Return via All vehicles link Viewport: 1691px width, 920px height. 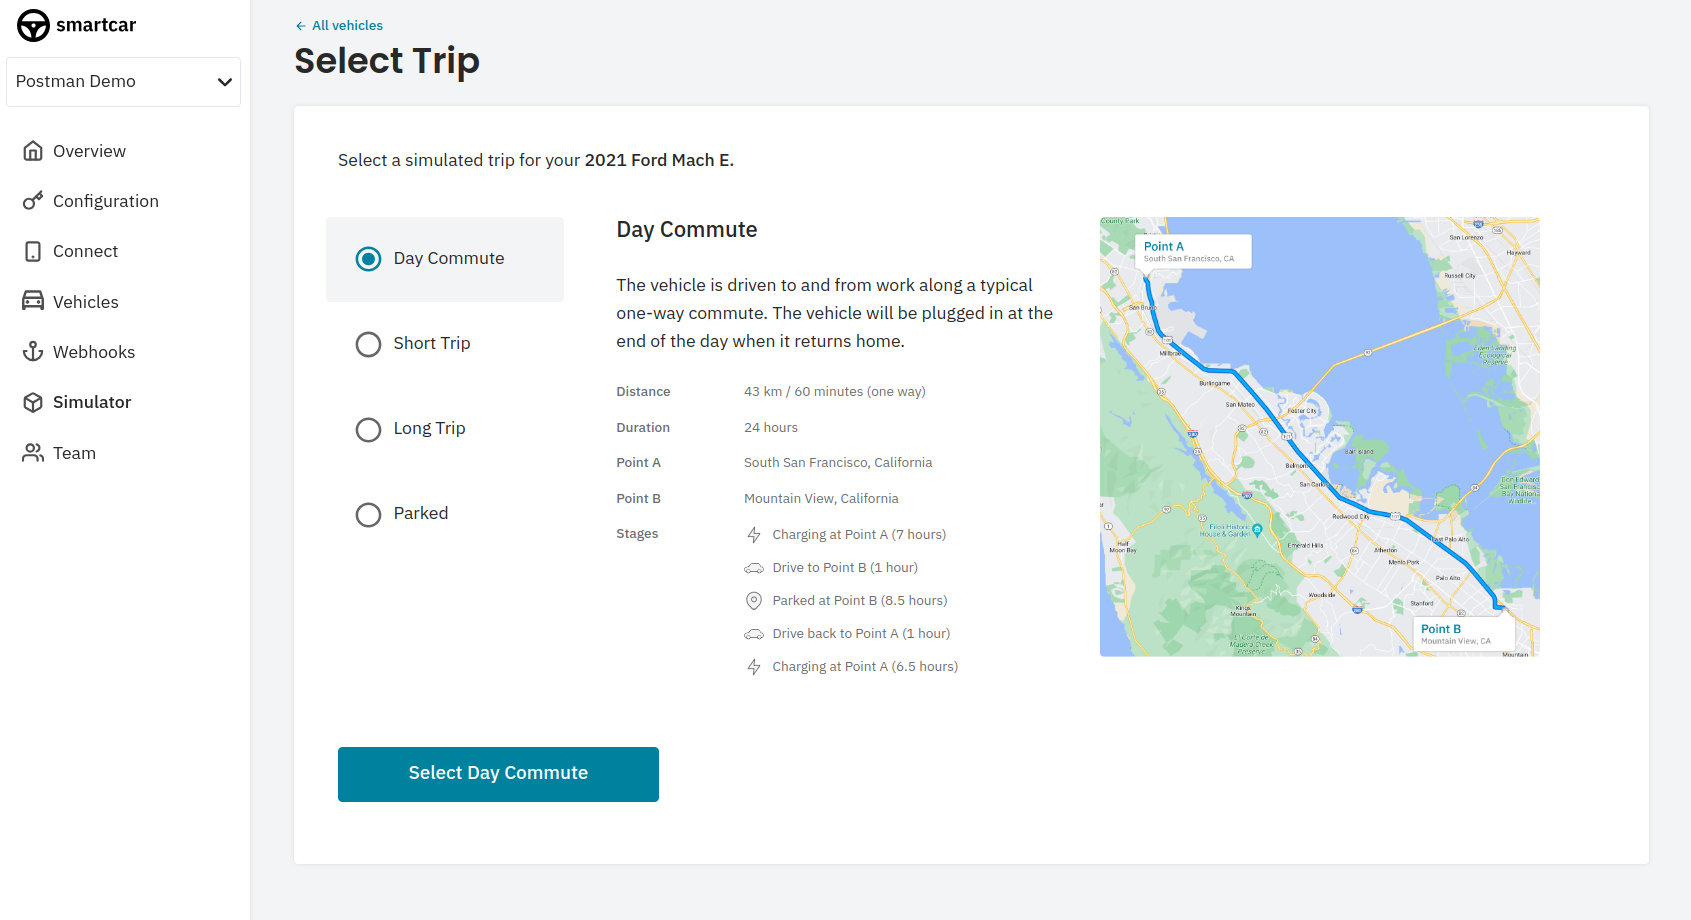point(347,26)
